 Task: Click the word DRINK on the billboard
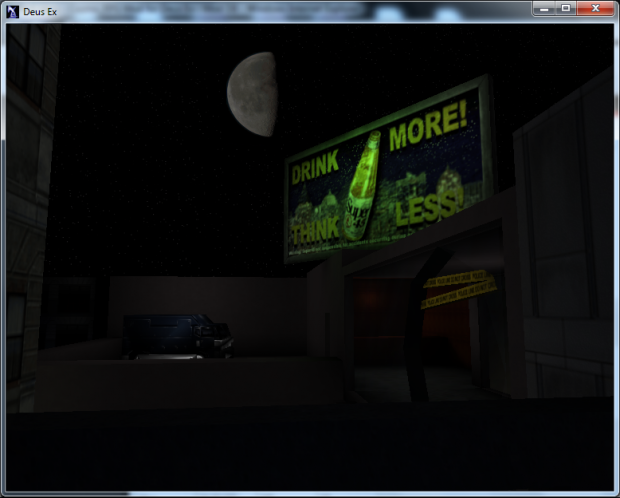(316, 169)
